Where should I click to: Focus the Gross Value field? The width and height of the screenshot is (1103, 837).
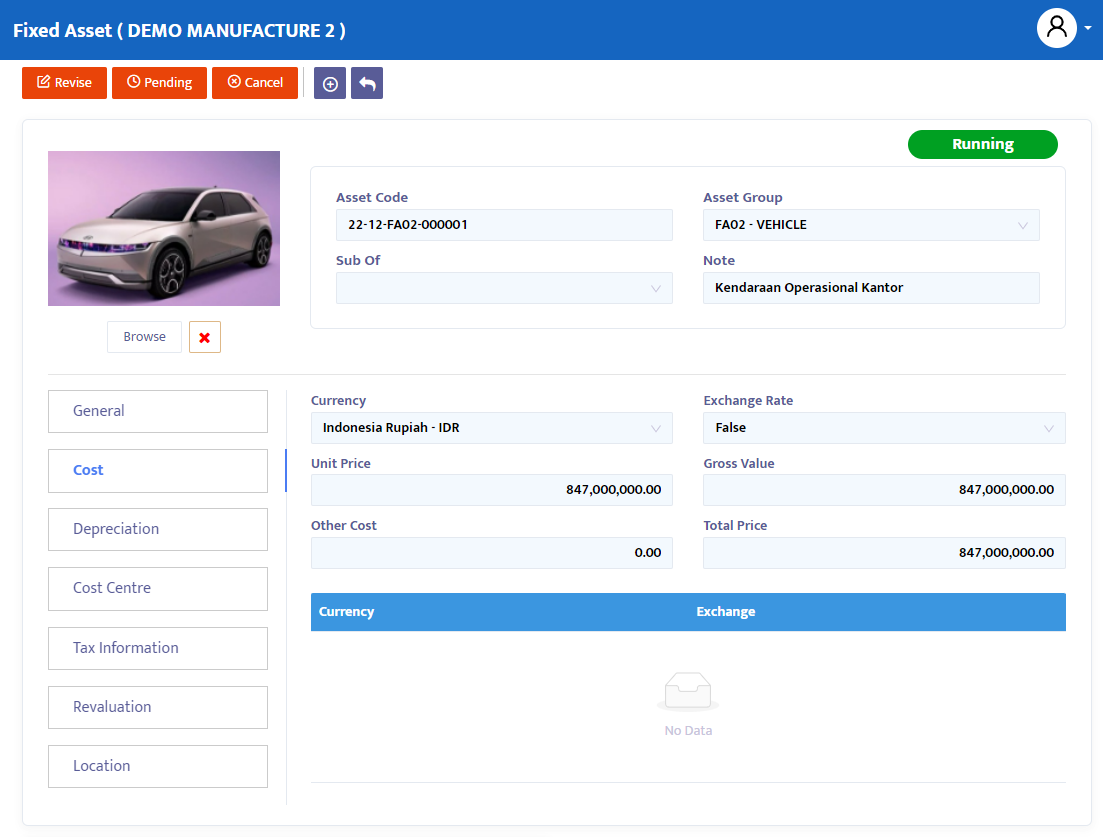click(x=884, y=490)
